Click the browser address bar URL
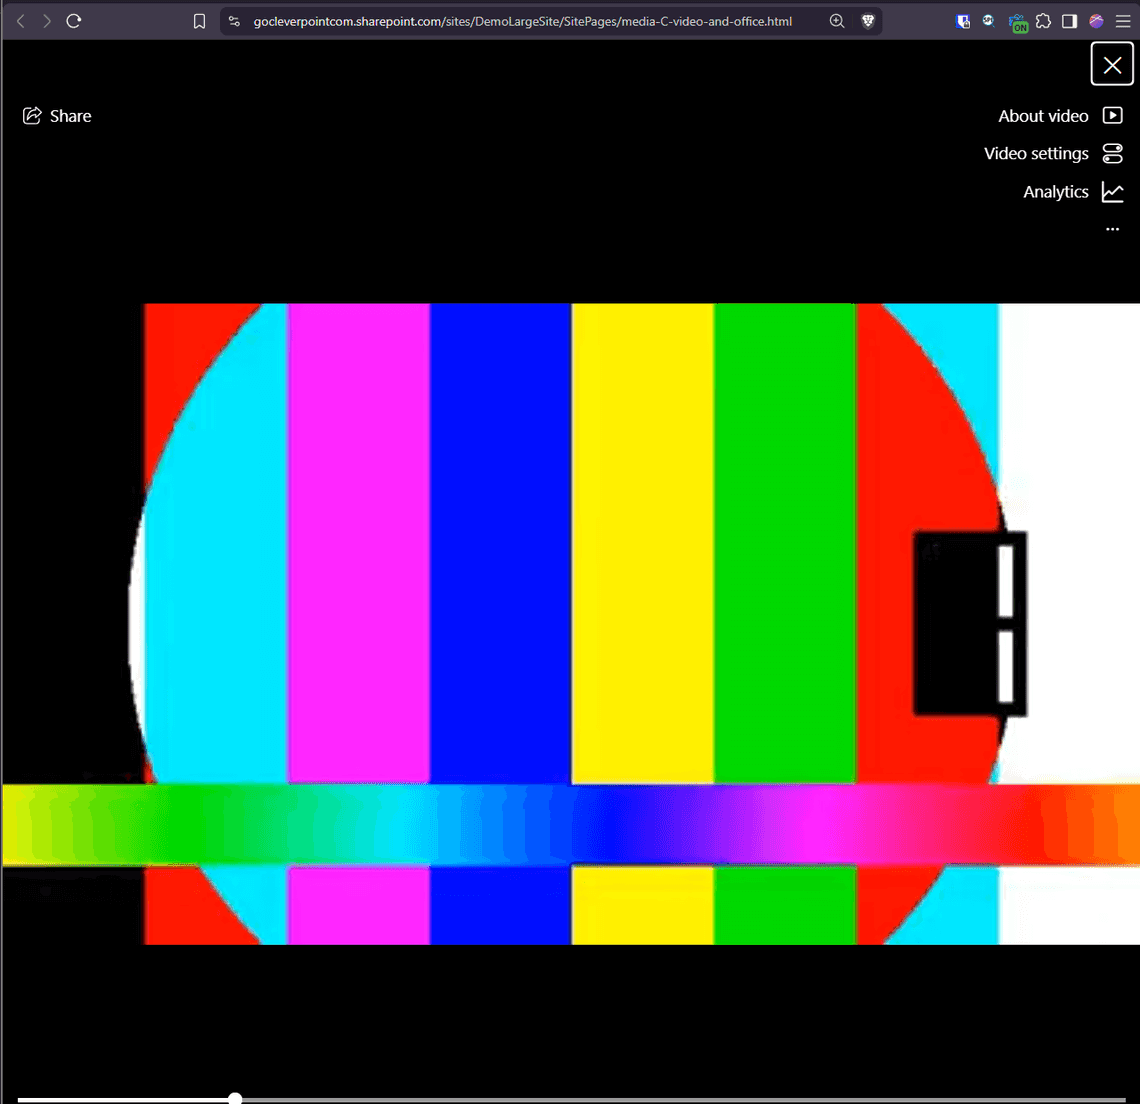The image size is (1140, 1104). (522, 22)
